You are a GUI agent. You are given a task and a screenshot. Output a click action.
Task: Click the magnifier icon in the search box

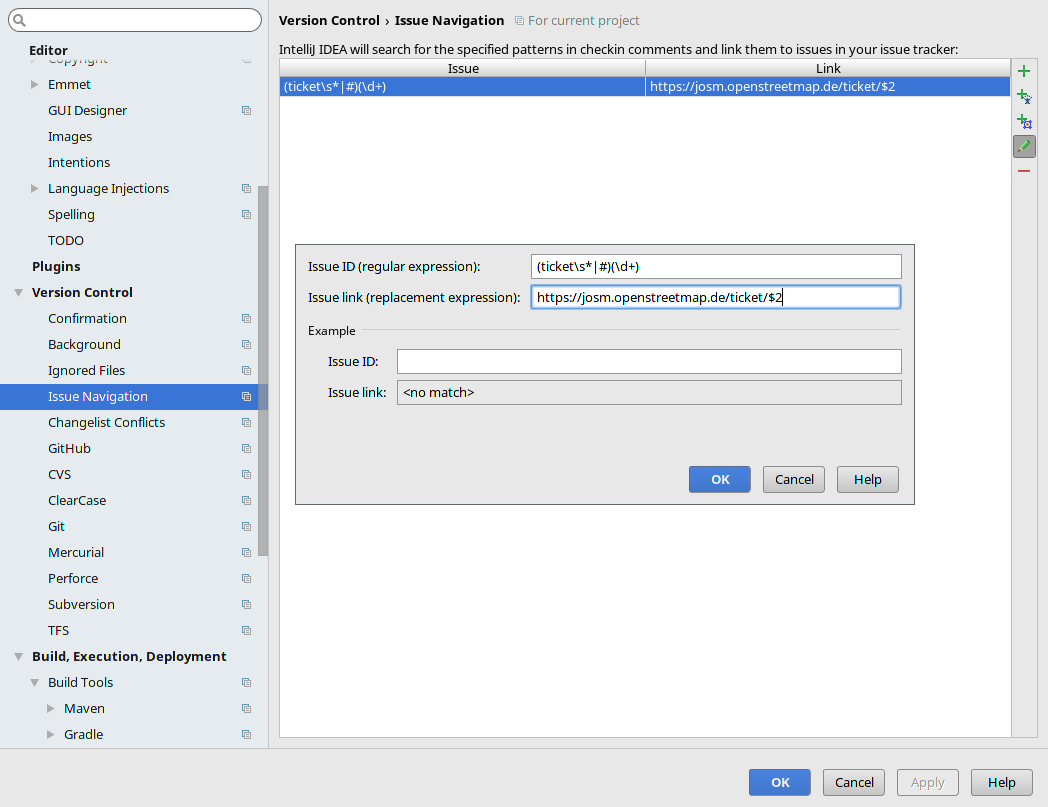(x=18, y=20)
